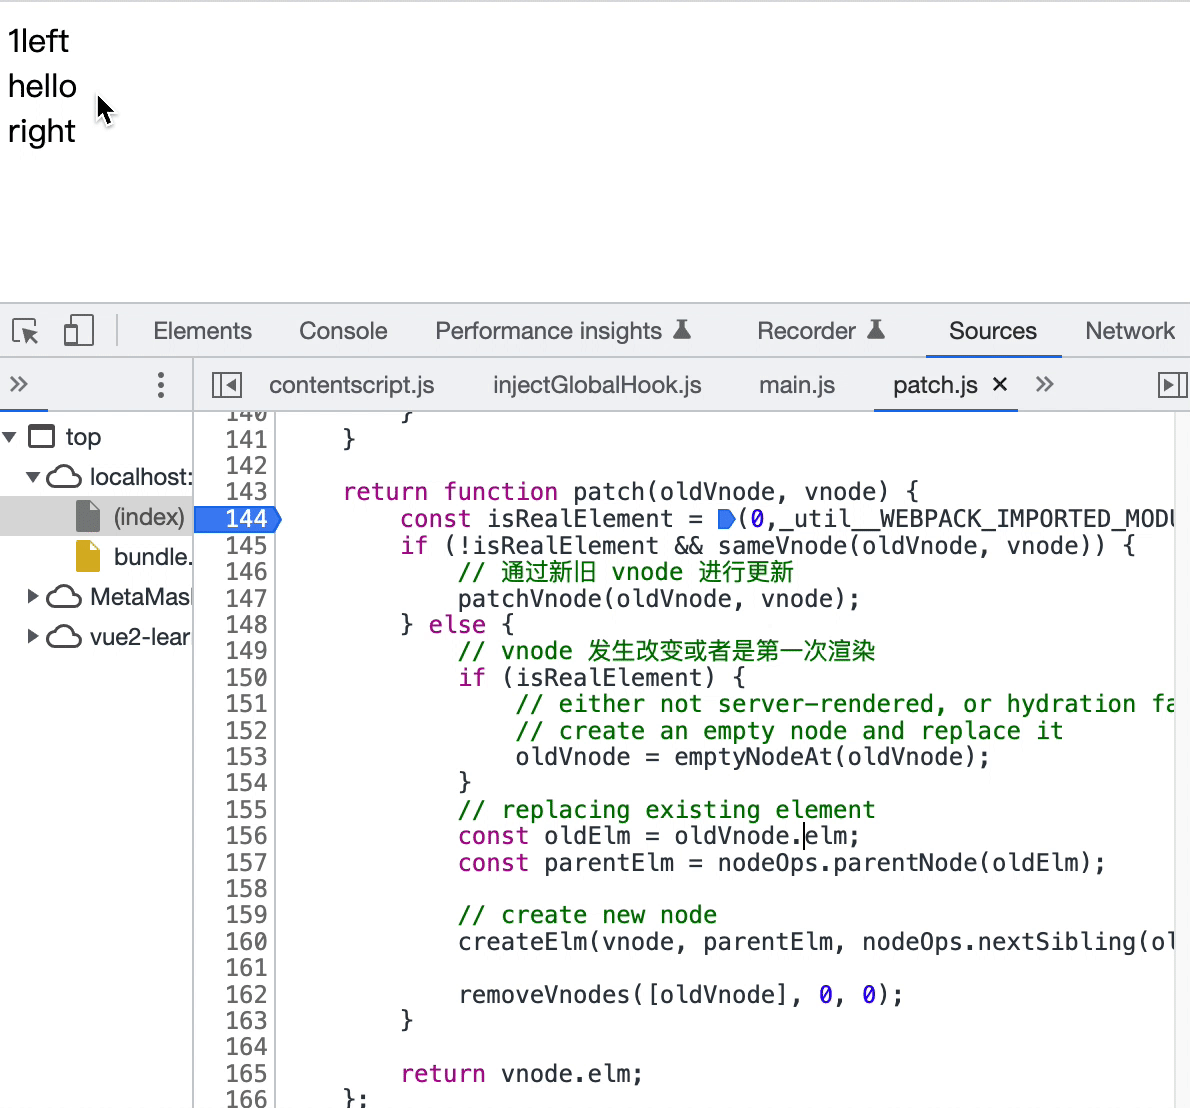The image size is (1190, 1108).
Task: Click the localhost cloud icon
Action: click(64, 477)
